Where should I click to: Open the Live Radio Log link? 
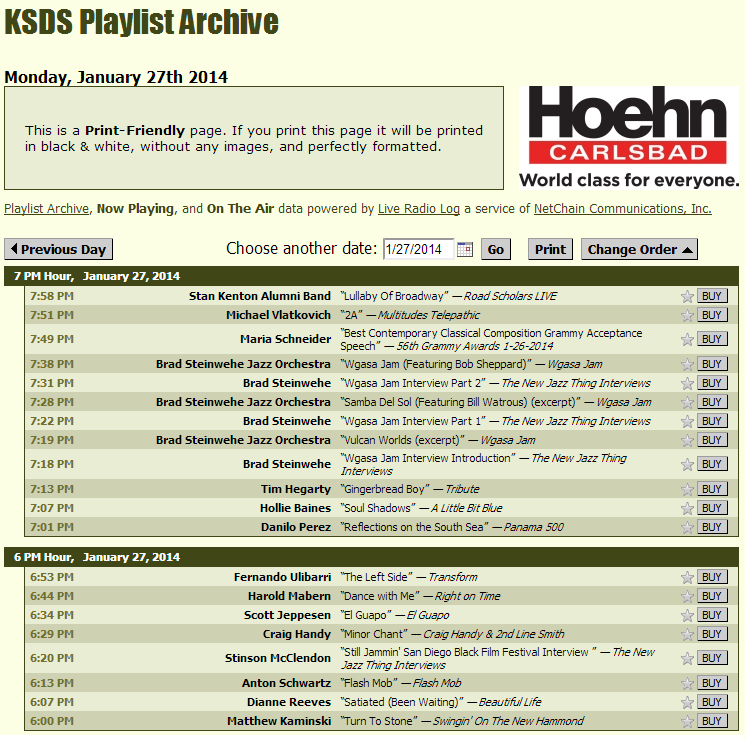(420, 209)
